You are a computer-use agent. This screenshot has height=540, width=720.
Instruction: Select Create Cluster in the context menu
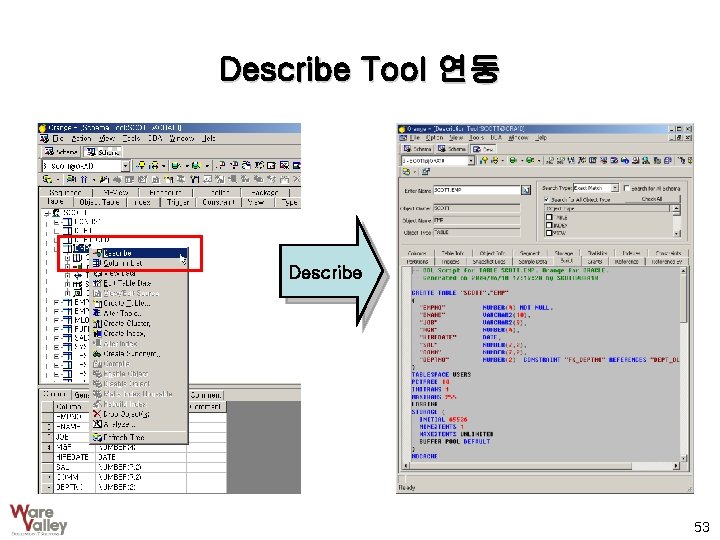pyautogui.click(x=139, y=323)
